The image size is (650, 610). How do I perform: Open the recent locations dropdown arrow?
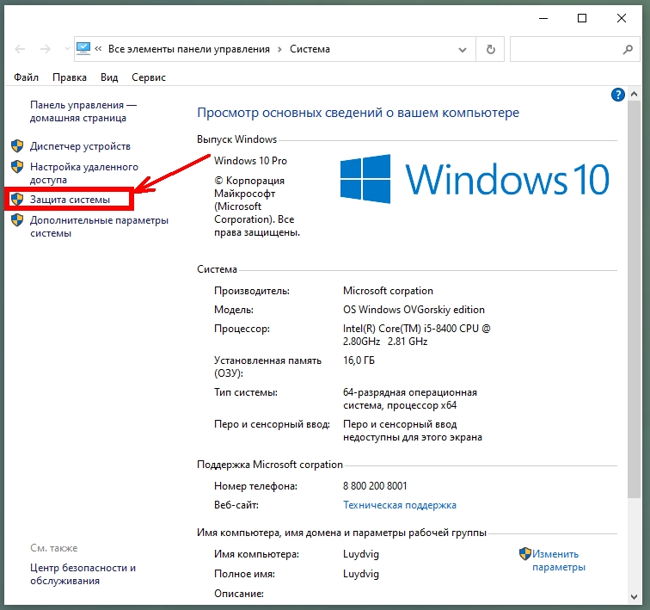67,49
